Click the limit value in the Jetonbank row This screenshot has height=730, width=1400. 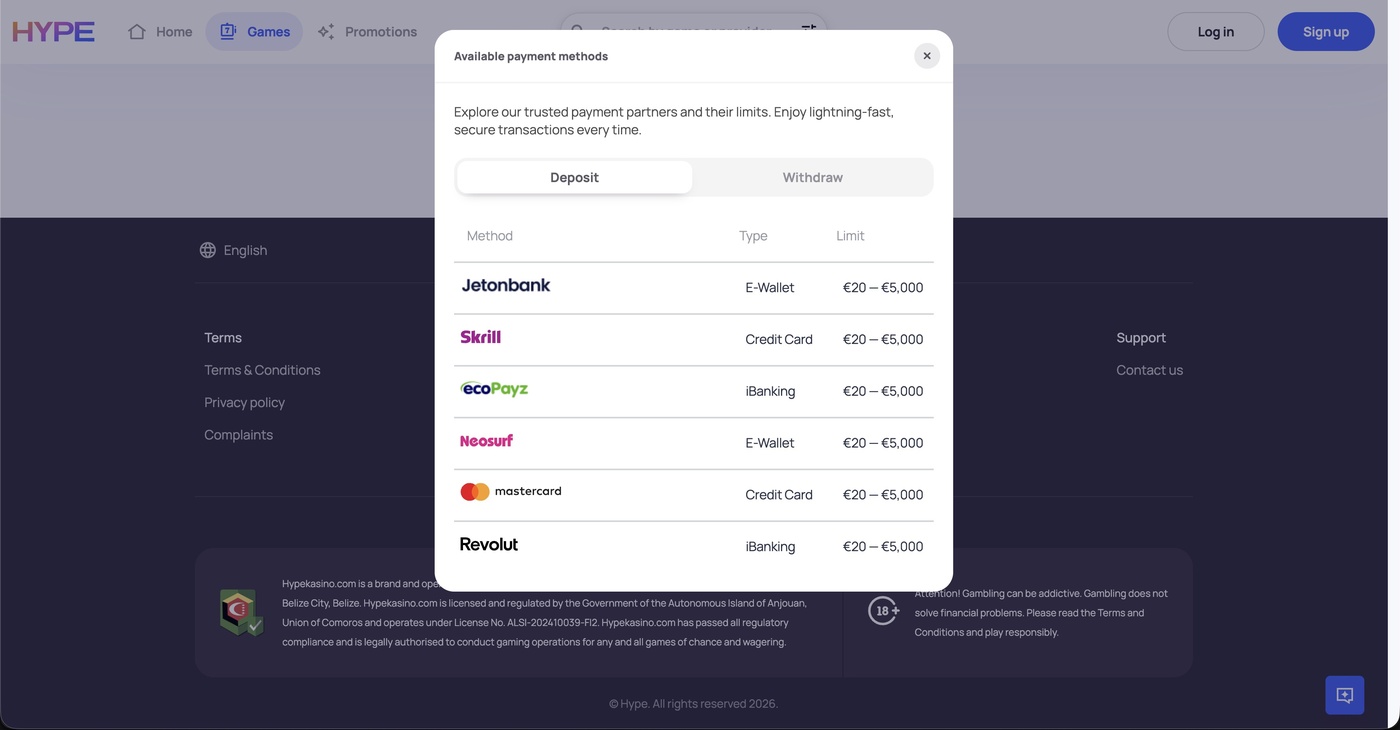883,287
